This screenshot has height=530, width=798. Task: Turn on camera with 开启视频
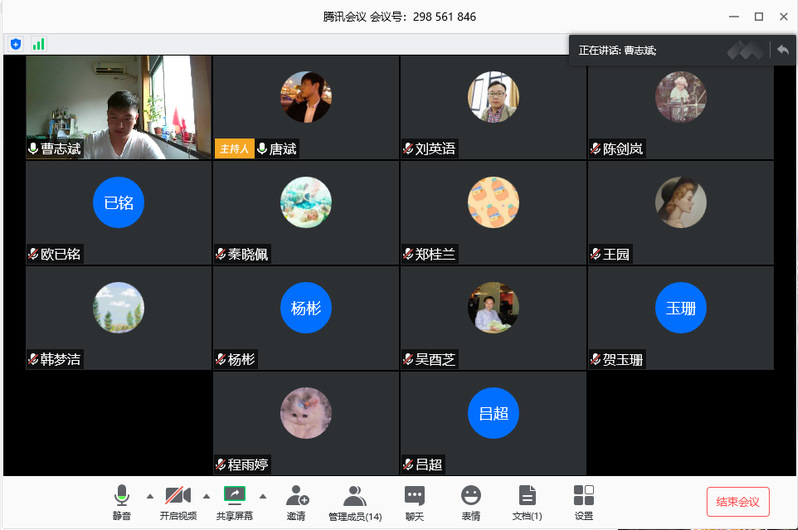click(178, 496)
